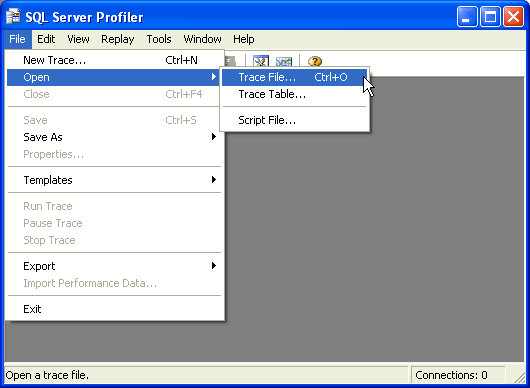Click the Performance Monitor graph toolbar icon
Image resolution: width=530 pixels, height=388 pixels.
point(284,61)
